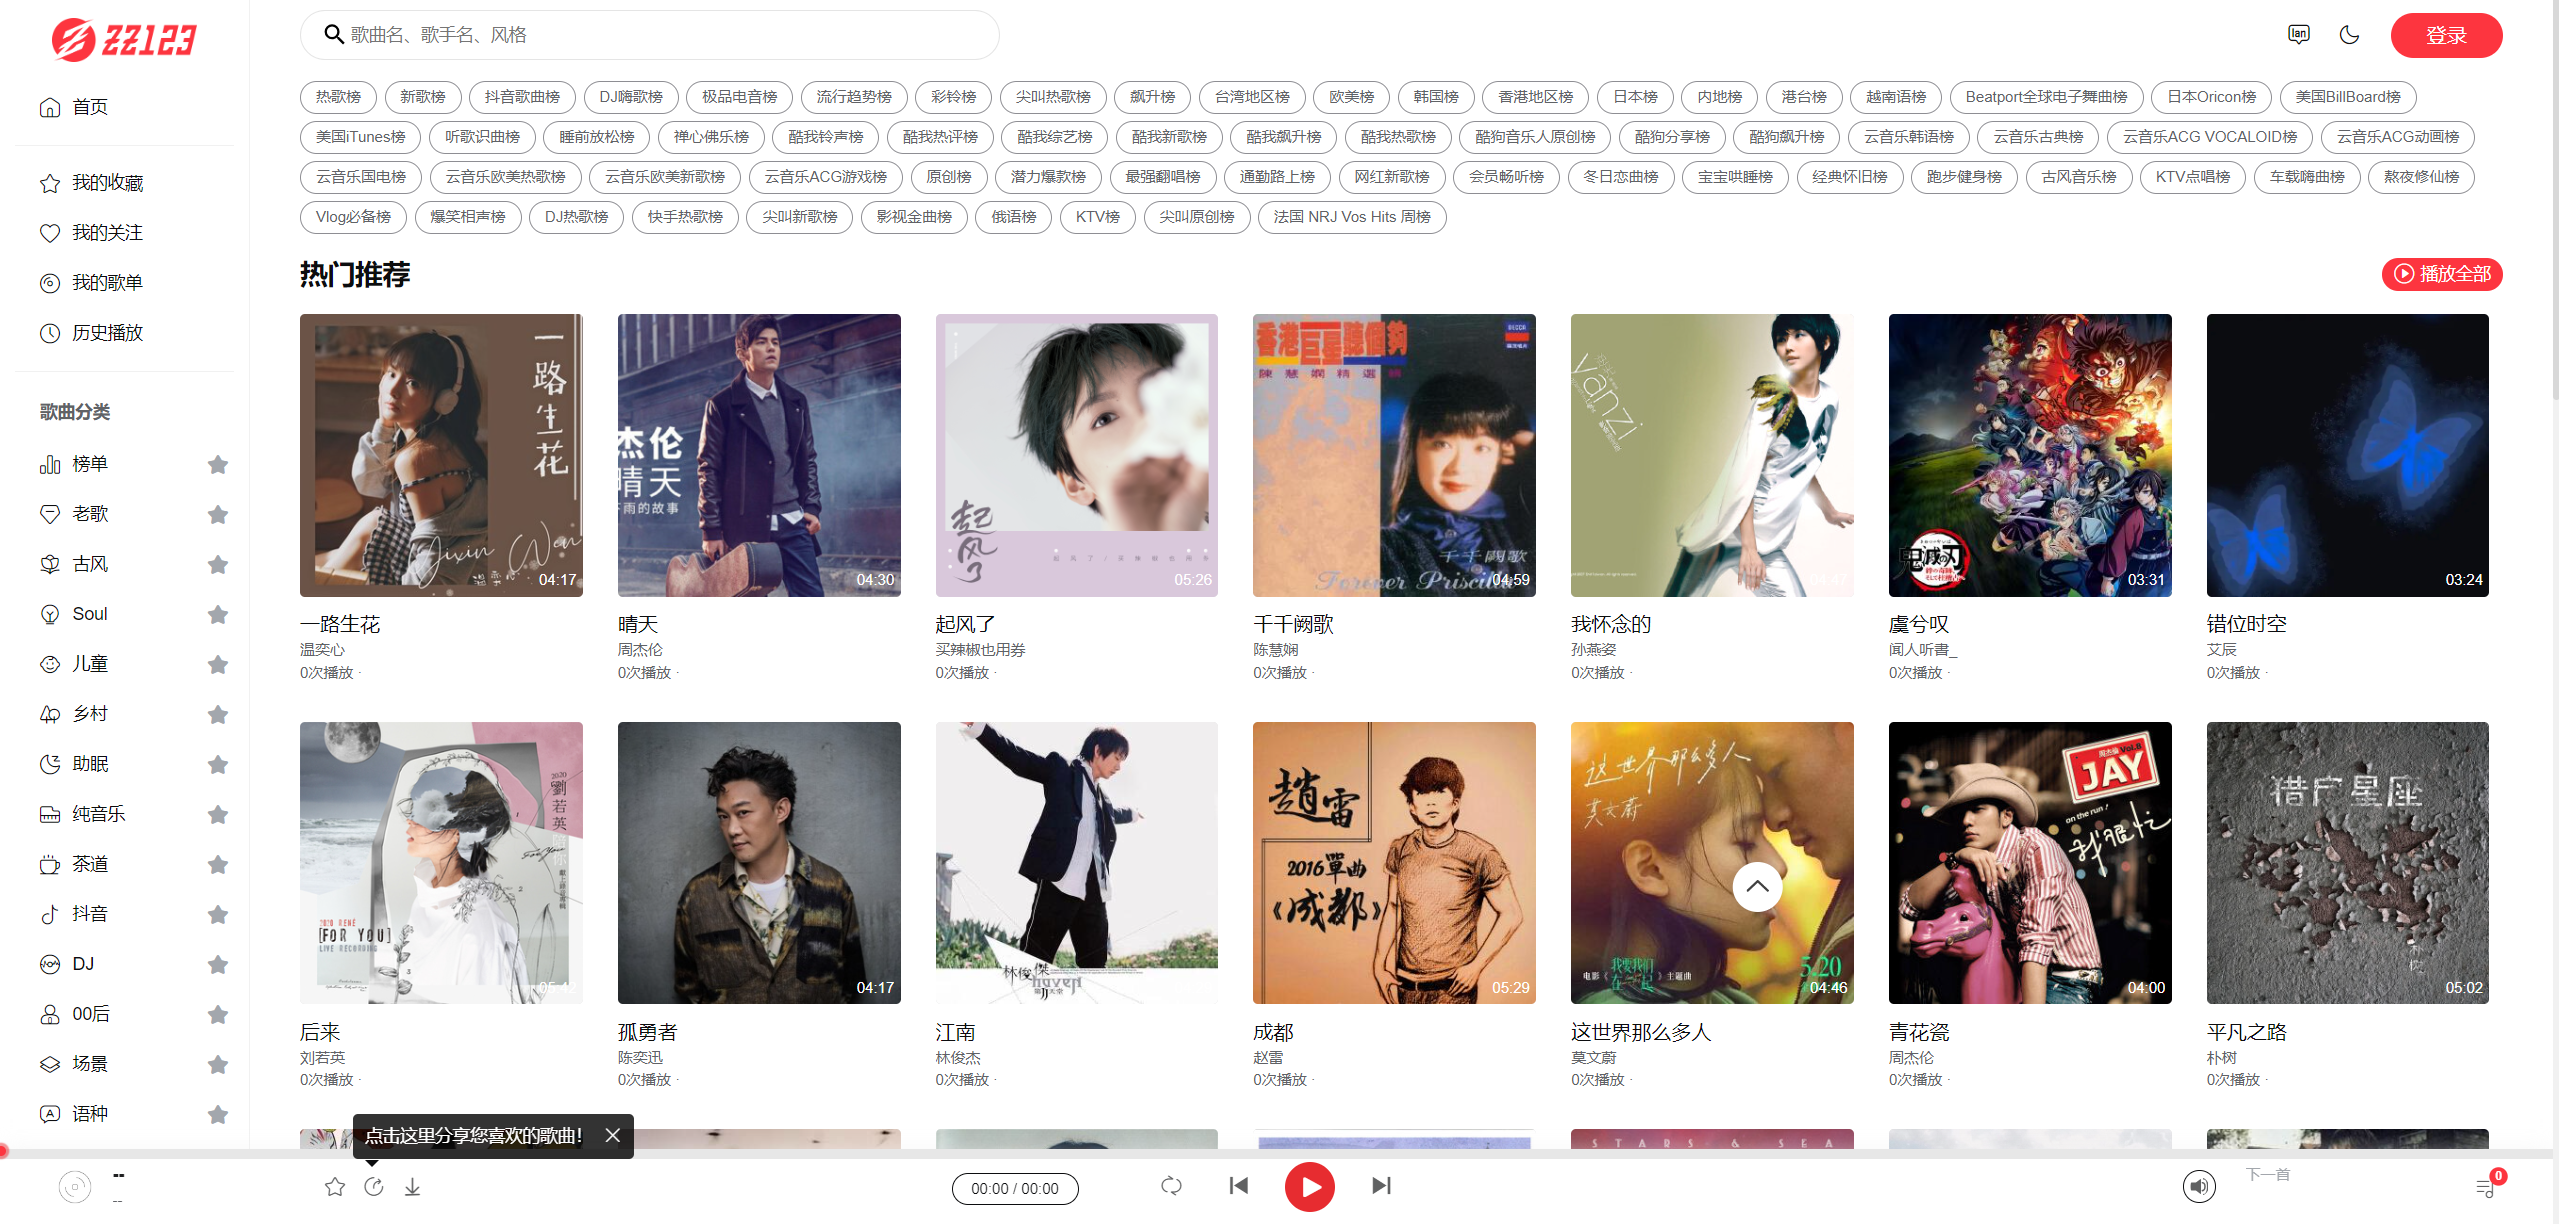Open the playlist queue icon

tap(2484, 1188)
